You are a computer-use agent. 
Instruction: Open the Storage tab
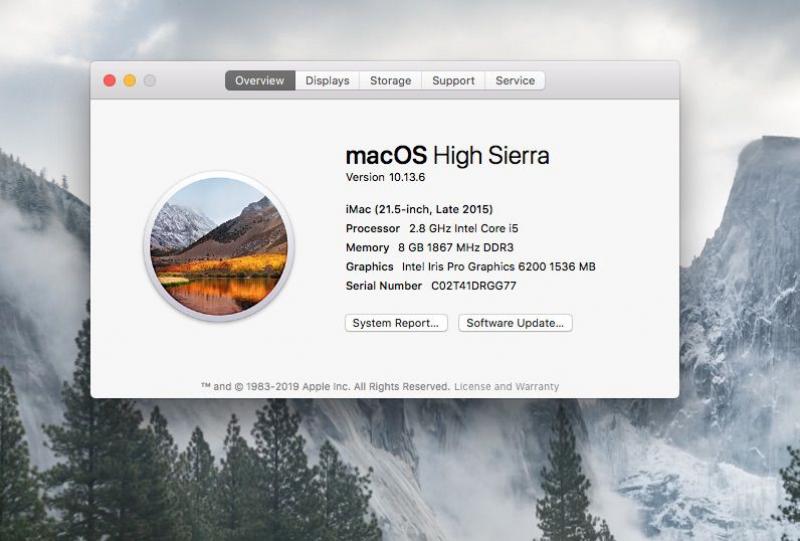tap(390, 81)
